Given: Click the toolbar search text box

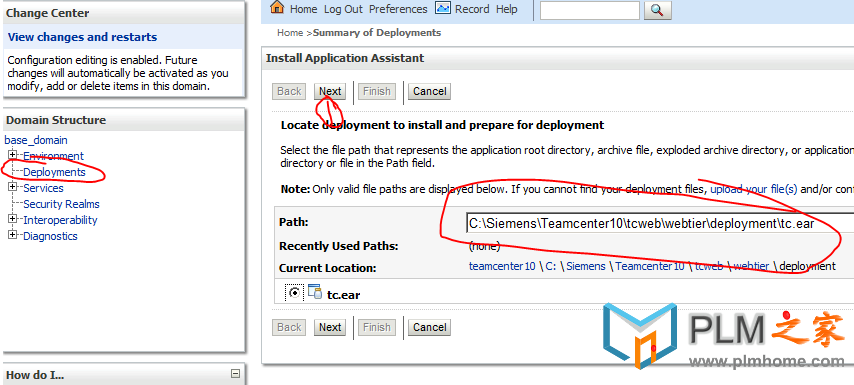Looking at the screenshot, I should coord(590,10).
